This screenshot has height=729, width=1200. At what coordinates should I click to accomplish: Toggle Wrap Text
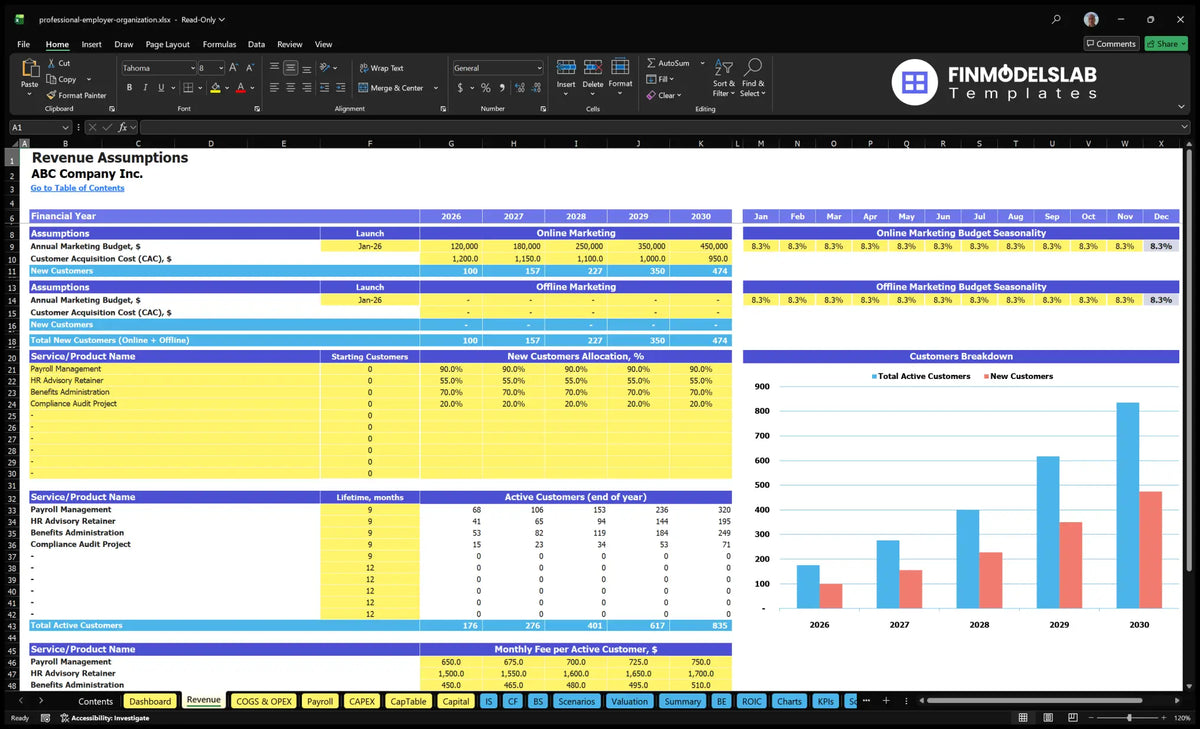[381, 68]
